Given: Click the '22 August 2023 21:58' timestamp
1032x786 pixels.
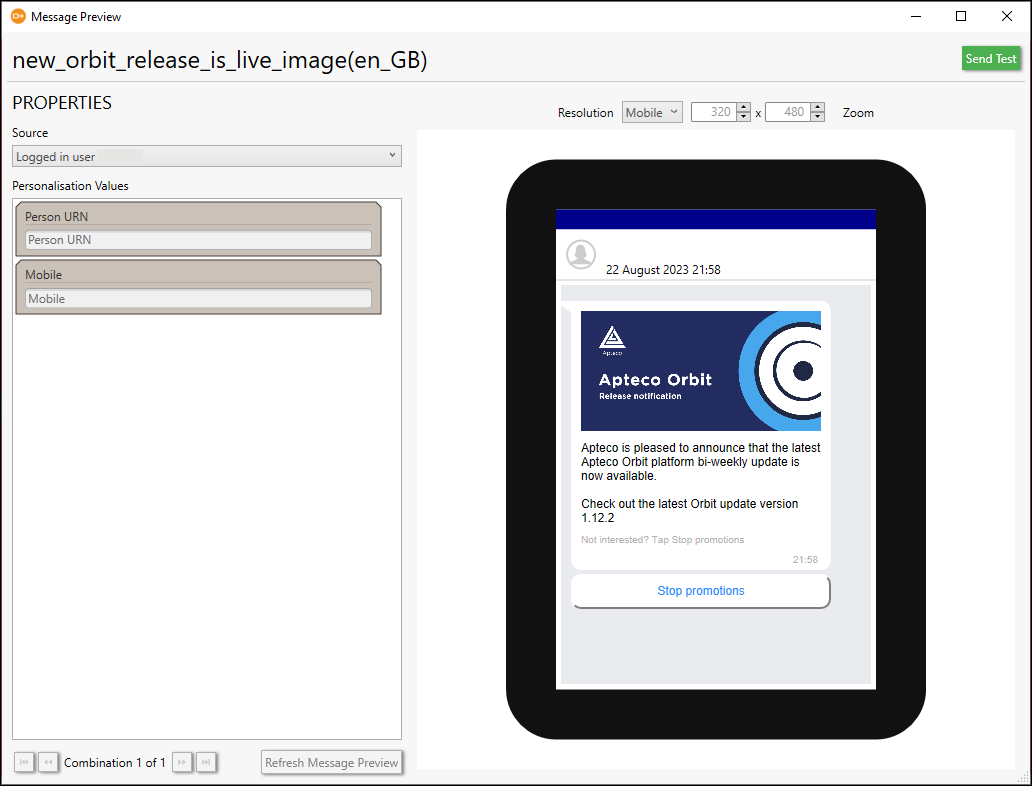Looking at the screenshot, I should point(663,270).
